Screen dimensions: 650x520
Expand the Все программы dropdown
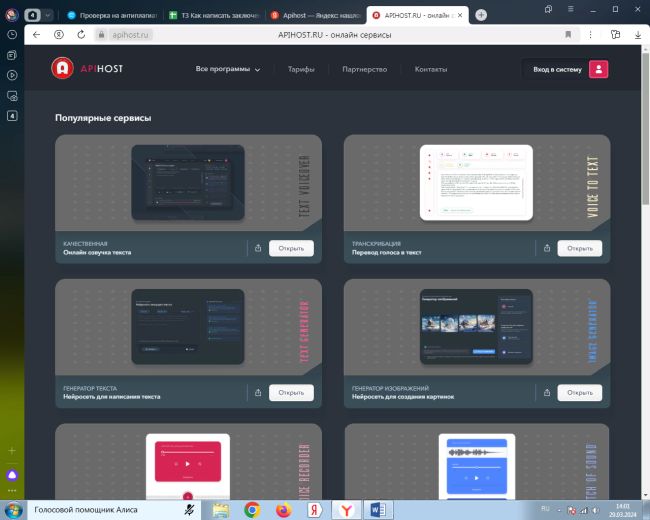point(228,69)
